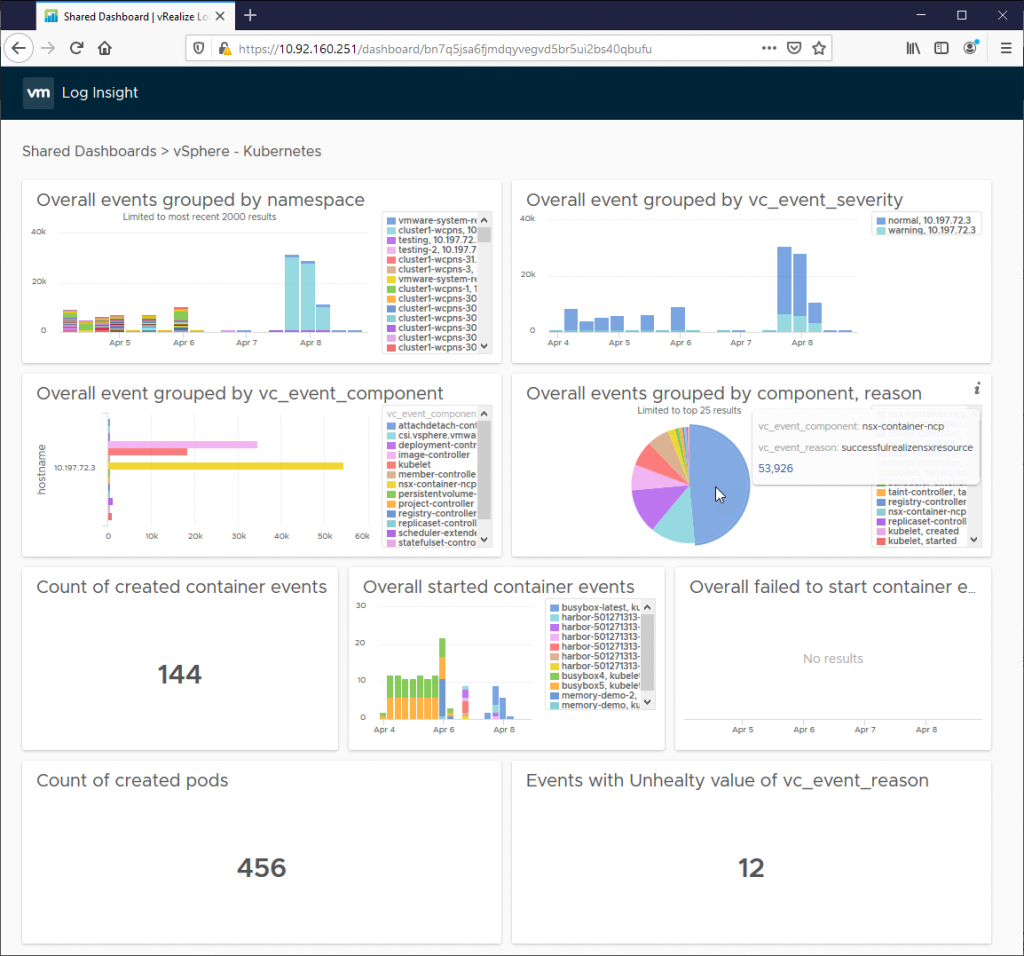Click the browser Home icon

click(x=104, y=48)
